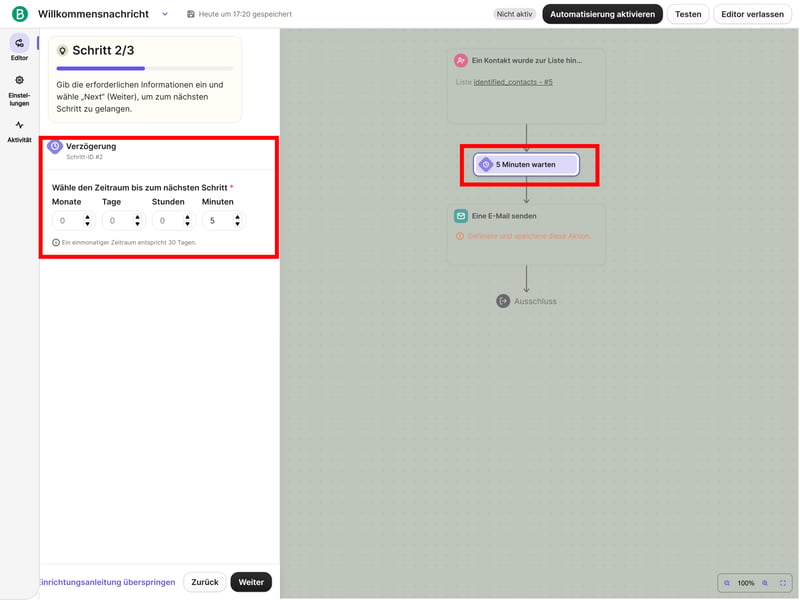Click Editor verlassen button
This screenshot has height=600, width=800.
coord(753,14)
